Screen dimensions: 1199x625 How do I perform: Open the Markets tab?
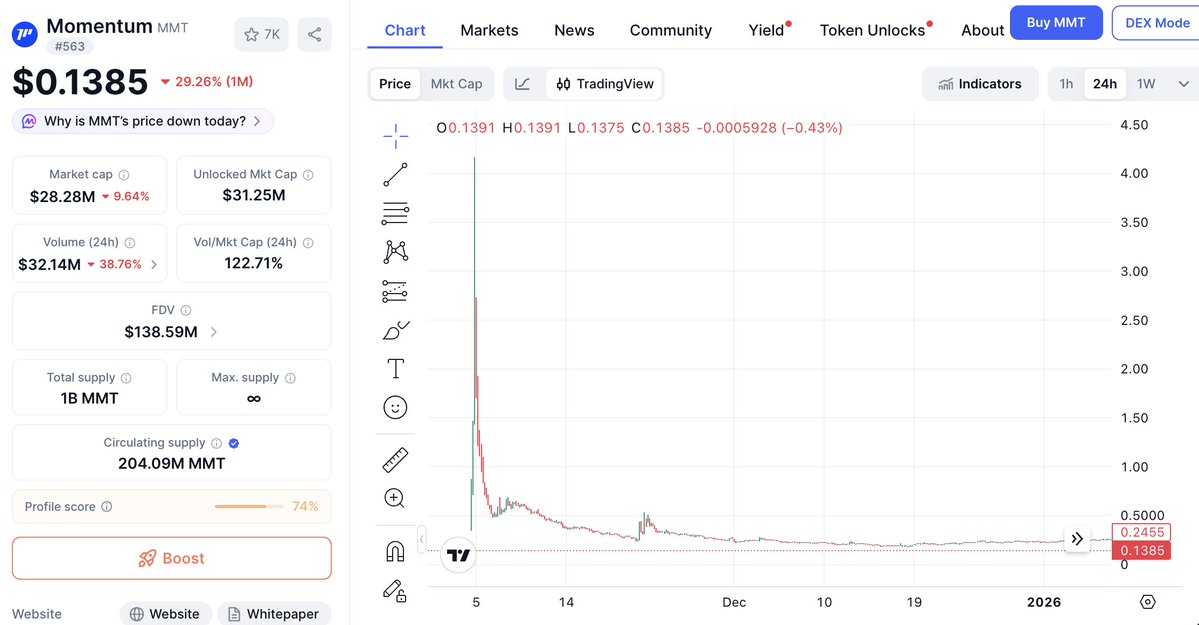pyautogui.click(x=489, y=30)
